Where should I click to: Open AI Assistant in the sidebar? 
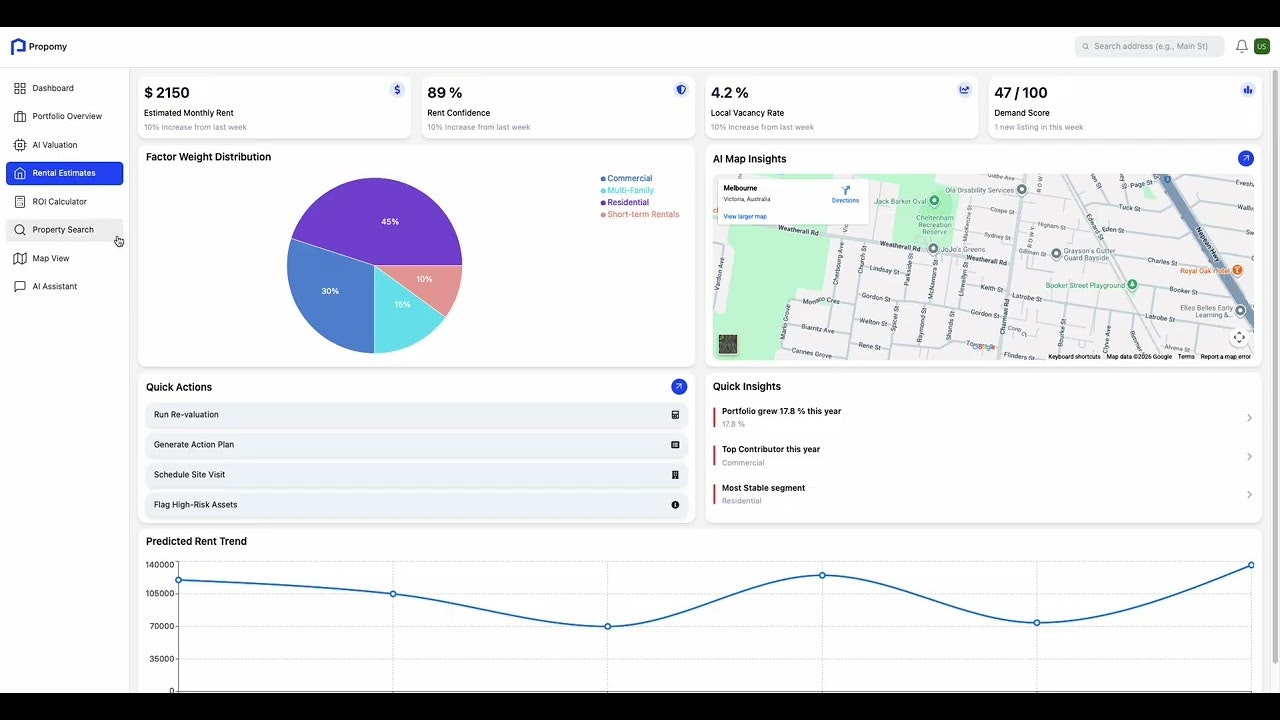[64, 286]
